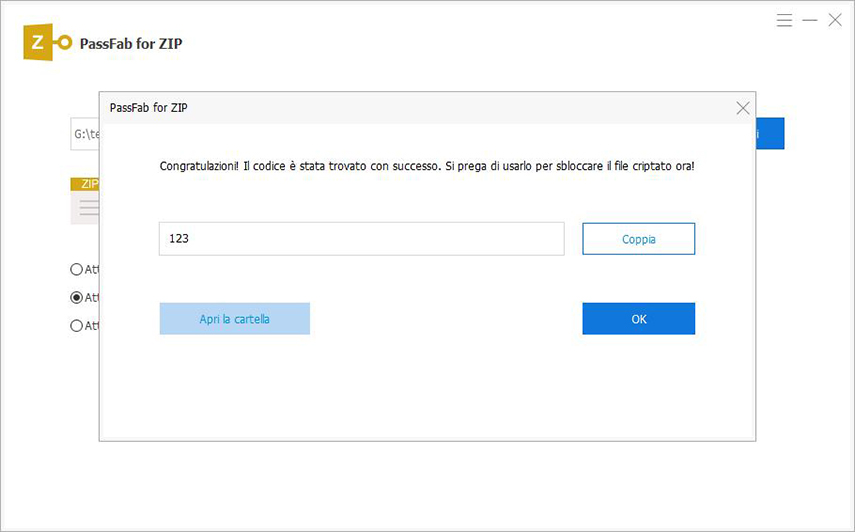The image size is (855, 532).
Task: Open folder with Apri la cartella
Action: tap(234, 319)
